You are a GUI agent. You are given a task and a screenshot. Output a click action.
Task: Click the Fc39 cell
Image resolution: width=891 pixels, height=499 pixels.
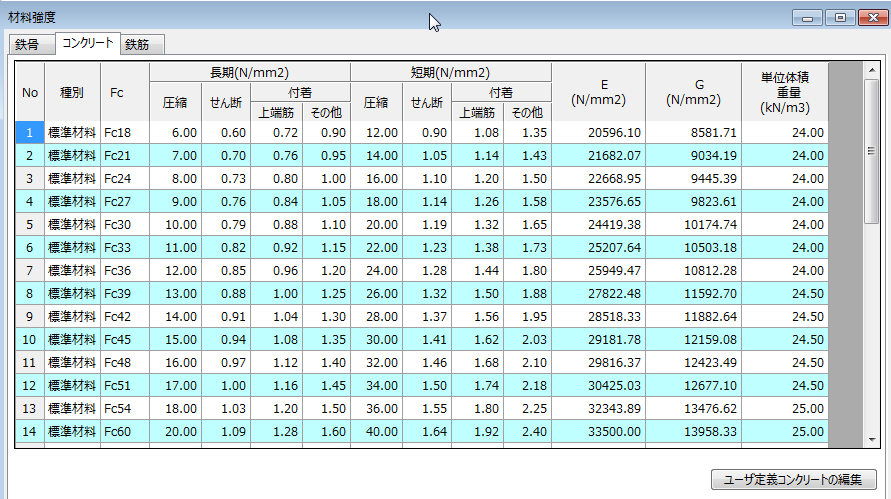tap(125, 293)
